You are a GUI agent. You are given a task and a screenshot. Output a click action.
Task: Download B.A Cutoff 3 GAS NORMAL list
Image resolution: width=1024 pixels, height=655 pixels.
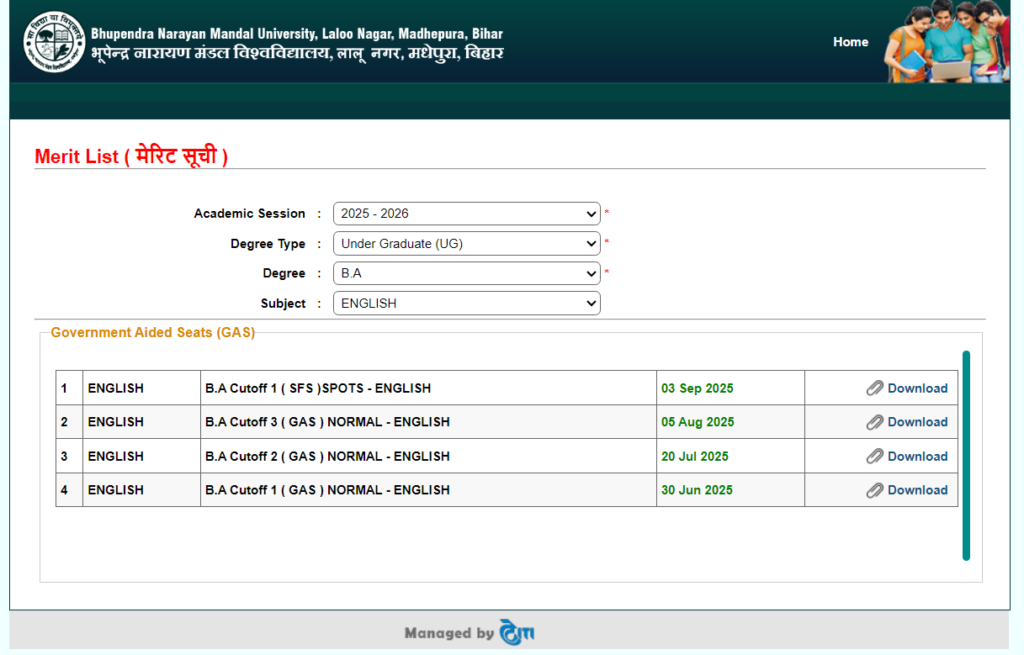coord(917,423)
